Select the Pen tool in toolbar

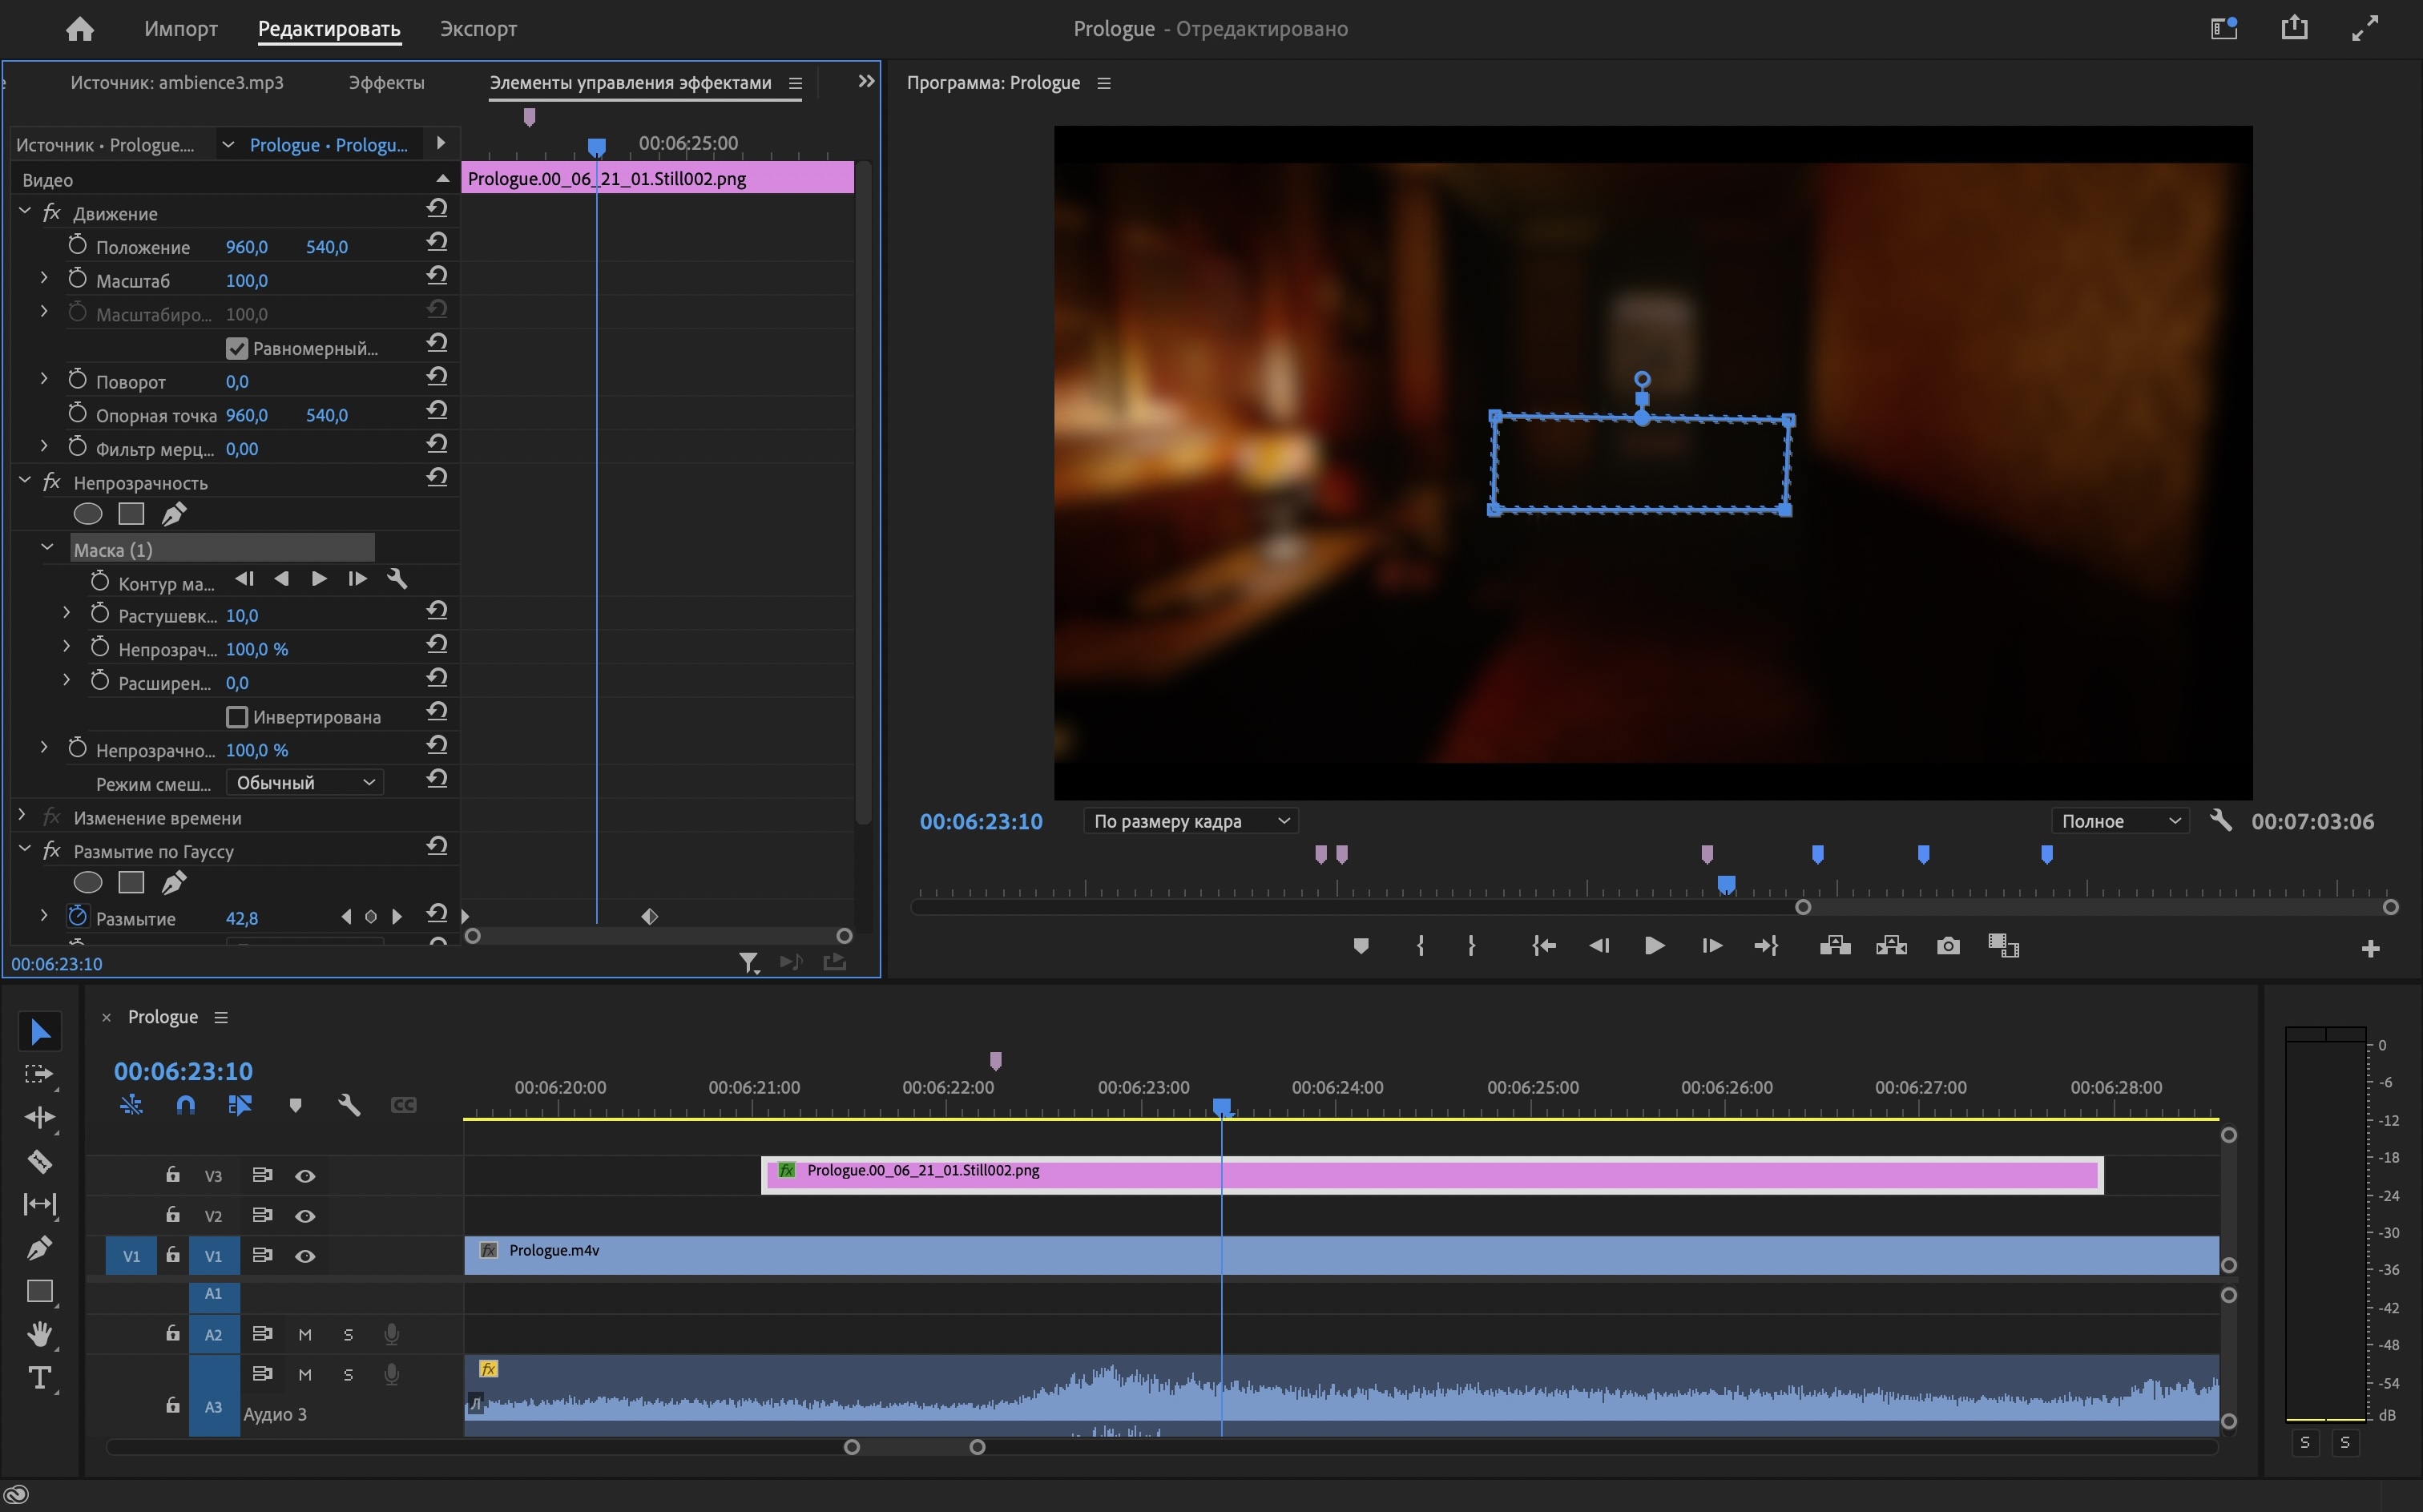(x=40, y=1247)
